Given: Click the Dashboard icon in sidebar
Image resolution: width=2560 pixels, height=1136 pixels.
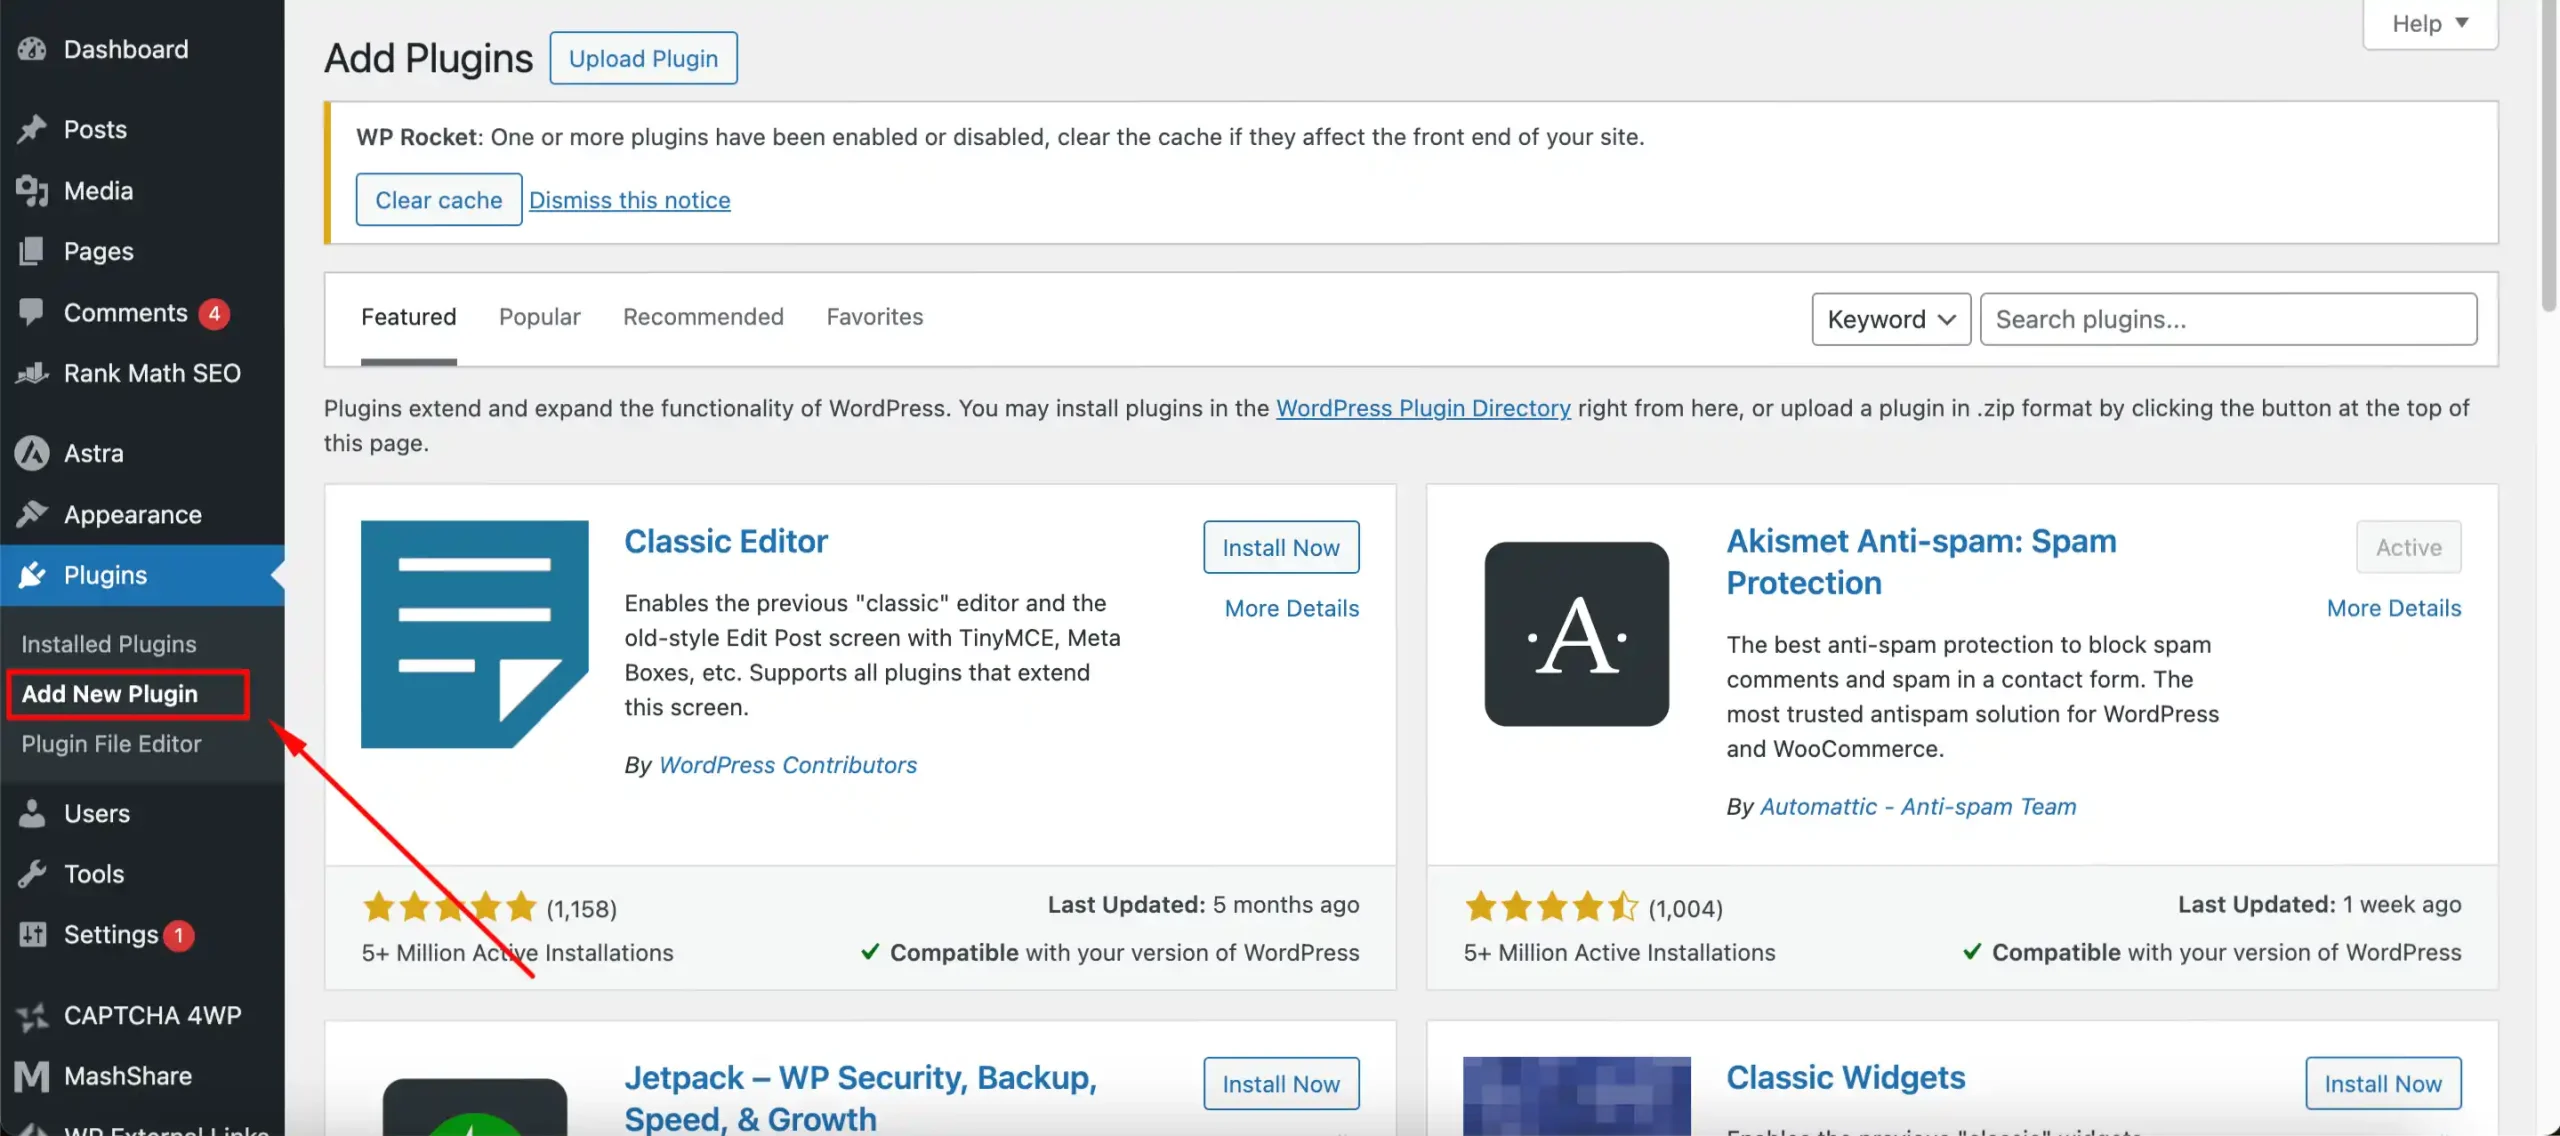Looking at the screenshot, I should [31, 49].
